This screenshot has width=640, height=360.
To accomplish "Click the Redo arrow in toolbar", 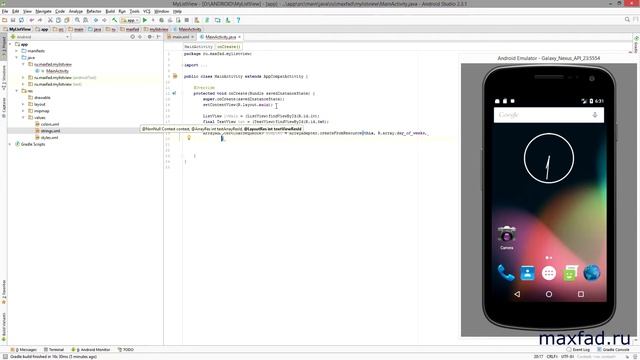I will pyautogui.click(x=40, y=20).
